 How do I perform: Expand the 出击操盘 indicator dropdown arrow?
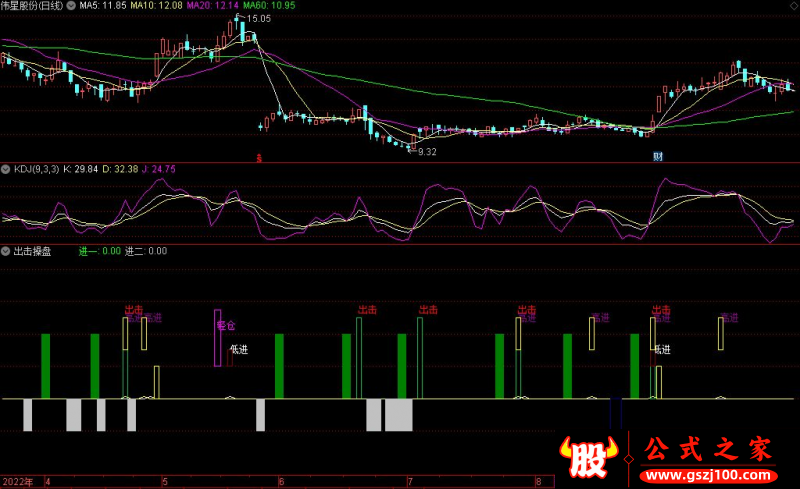[x=6, y=251]
